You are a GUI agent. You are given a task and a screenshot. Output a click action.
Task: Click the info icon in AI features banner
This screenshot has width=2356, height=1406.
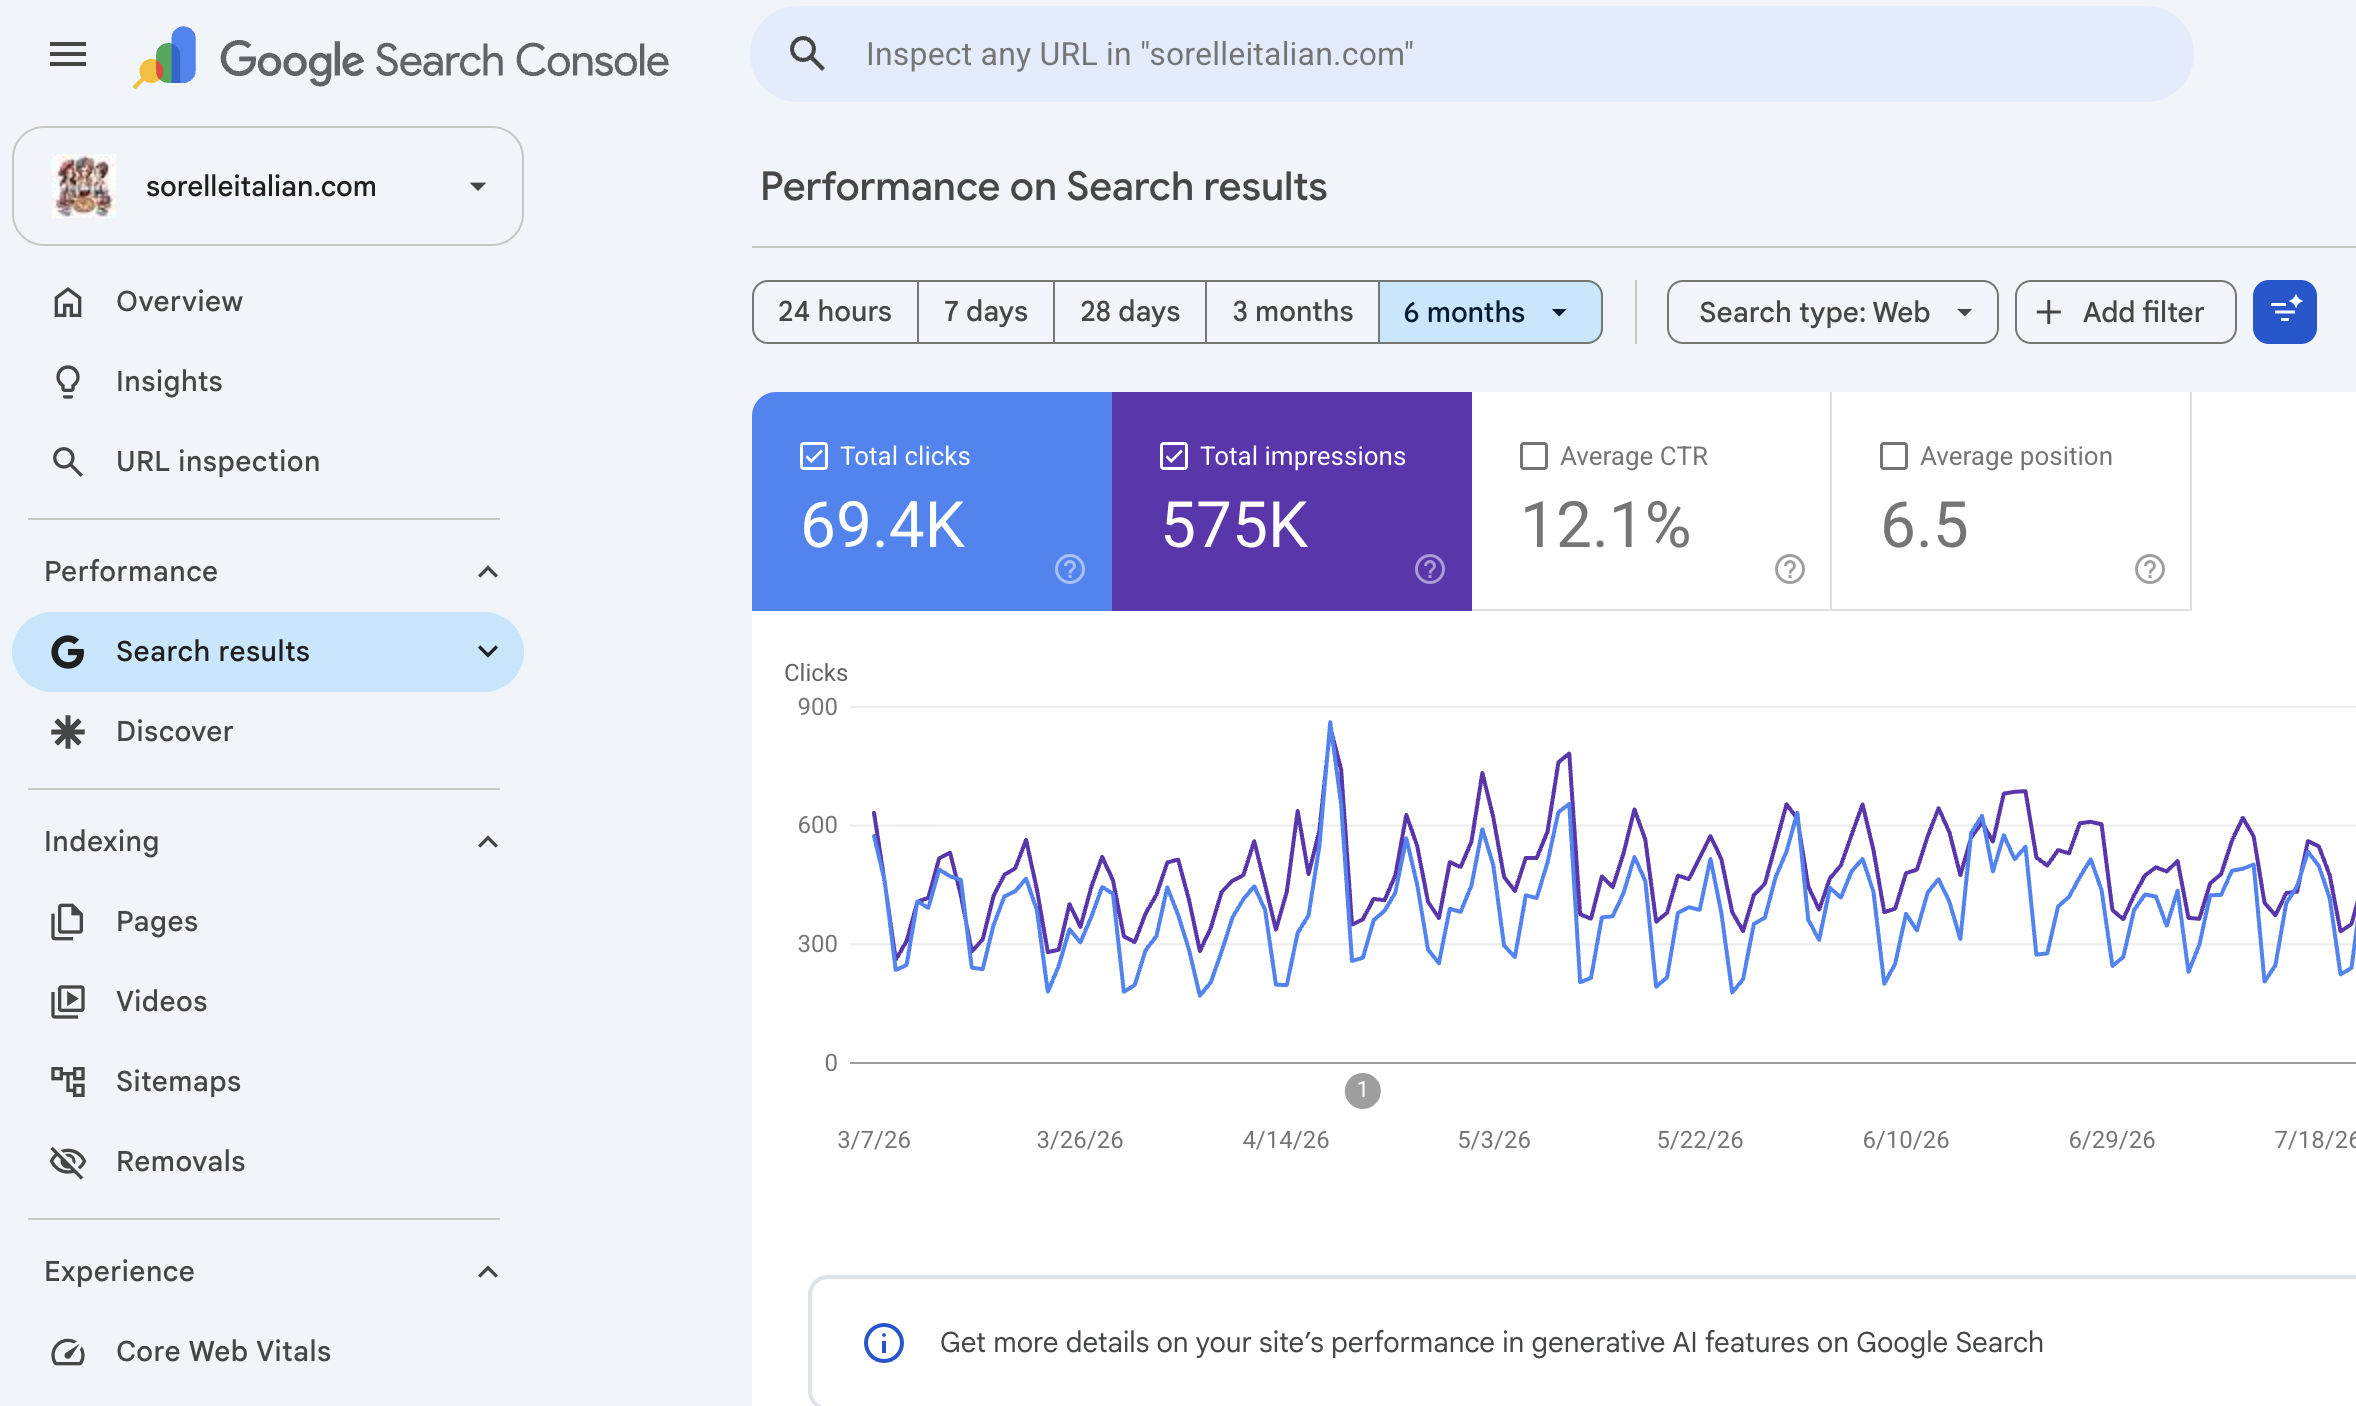coord(884,1343)
